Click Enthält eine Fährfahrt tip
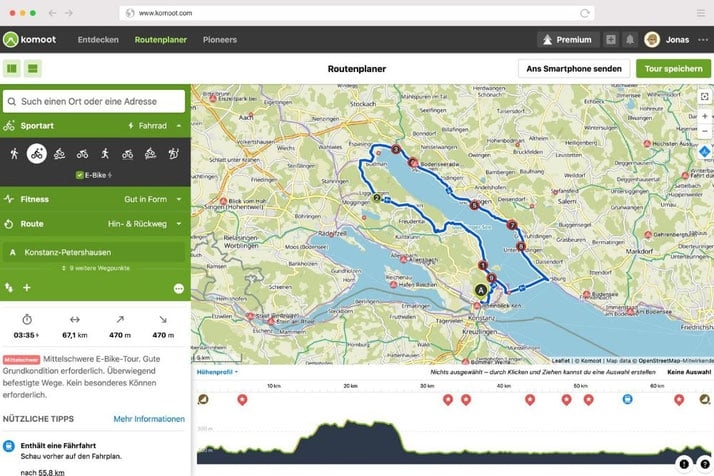 click(x=58, y=445)
